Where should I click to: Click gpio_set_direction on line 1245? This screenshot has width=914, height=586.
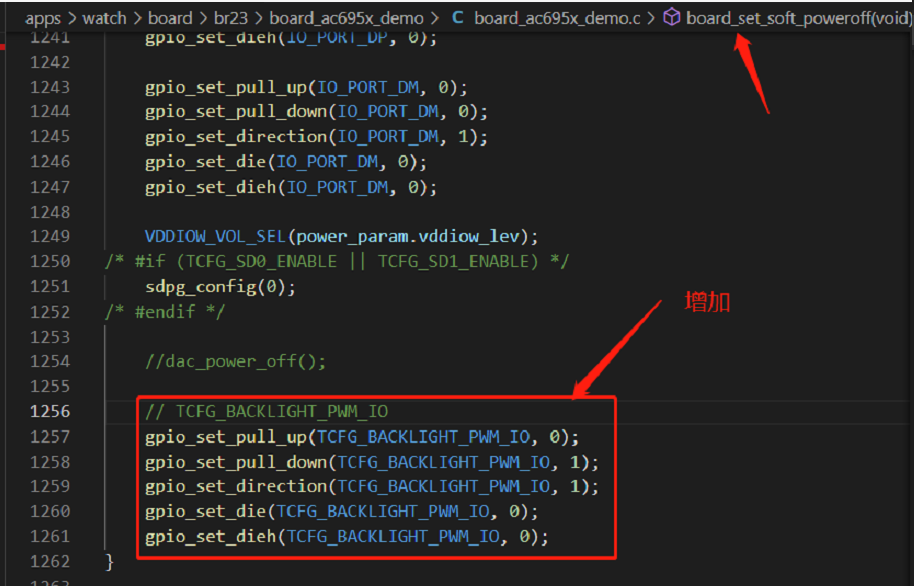[x=236, y=136]
